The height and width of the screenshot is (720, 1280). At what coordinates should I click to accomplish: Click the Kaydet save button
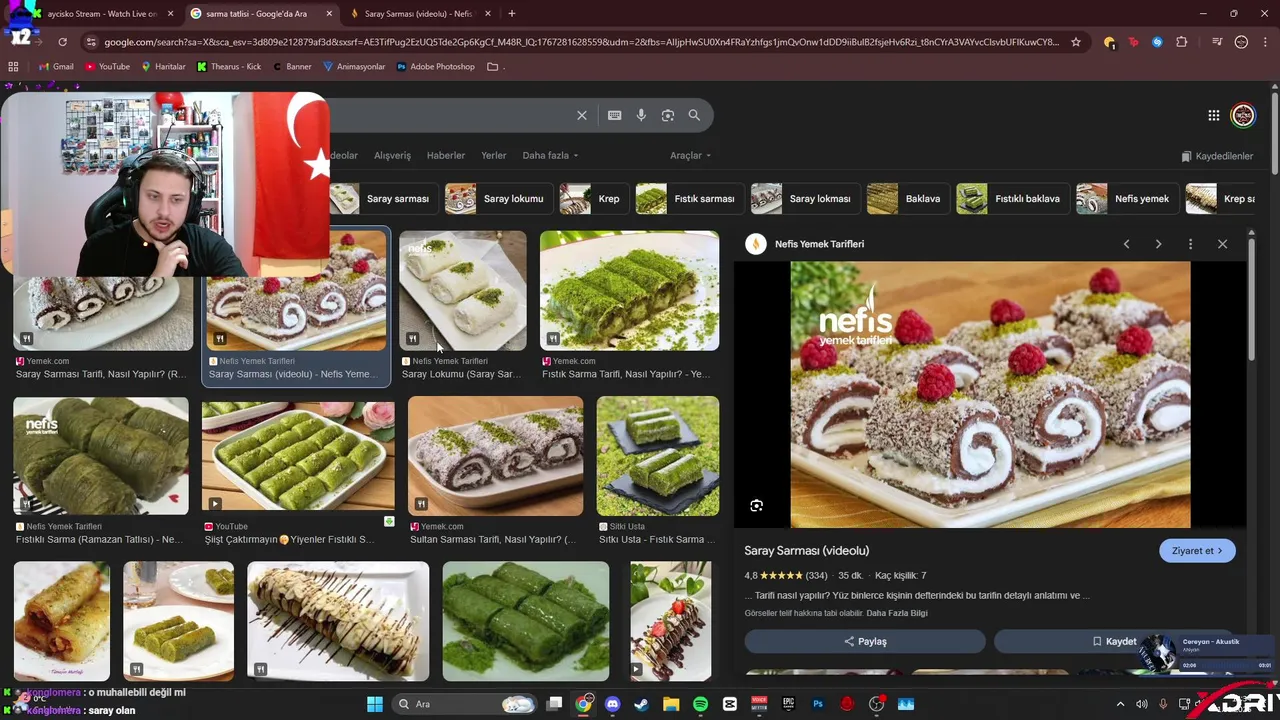[x=1114, y=642]
